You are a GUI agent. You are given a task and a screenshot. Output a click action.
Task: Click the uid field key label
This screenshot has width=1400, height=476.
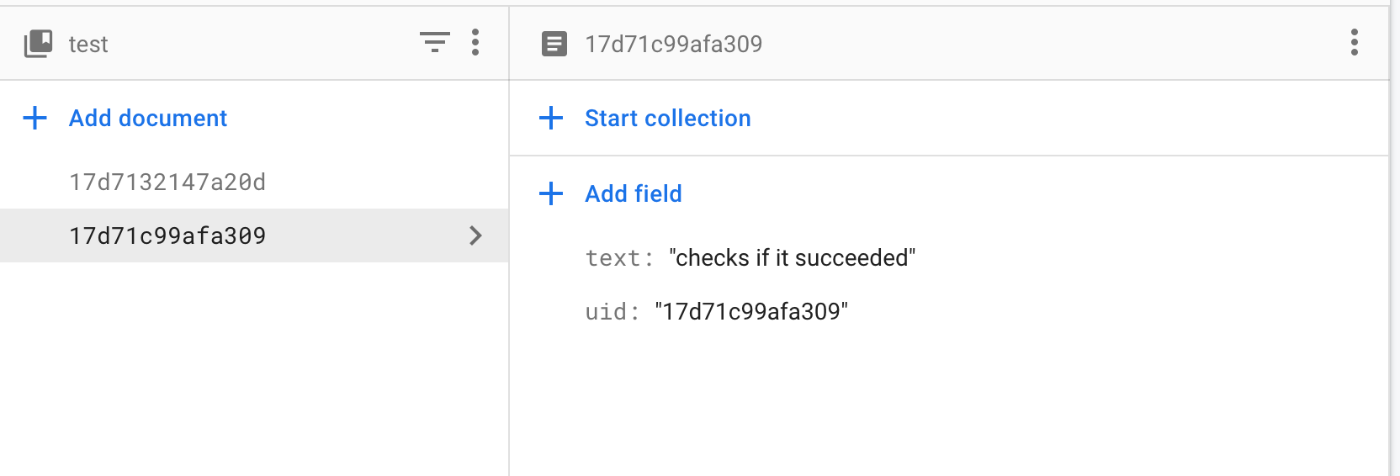tap(612, 312)
